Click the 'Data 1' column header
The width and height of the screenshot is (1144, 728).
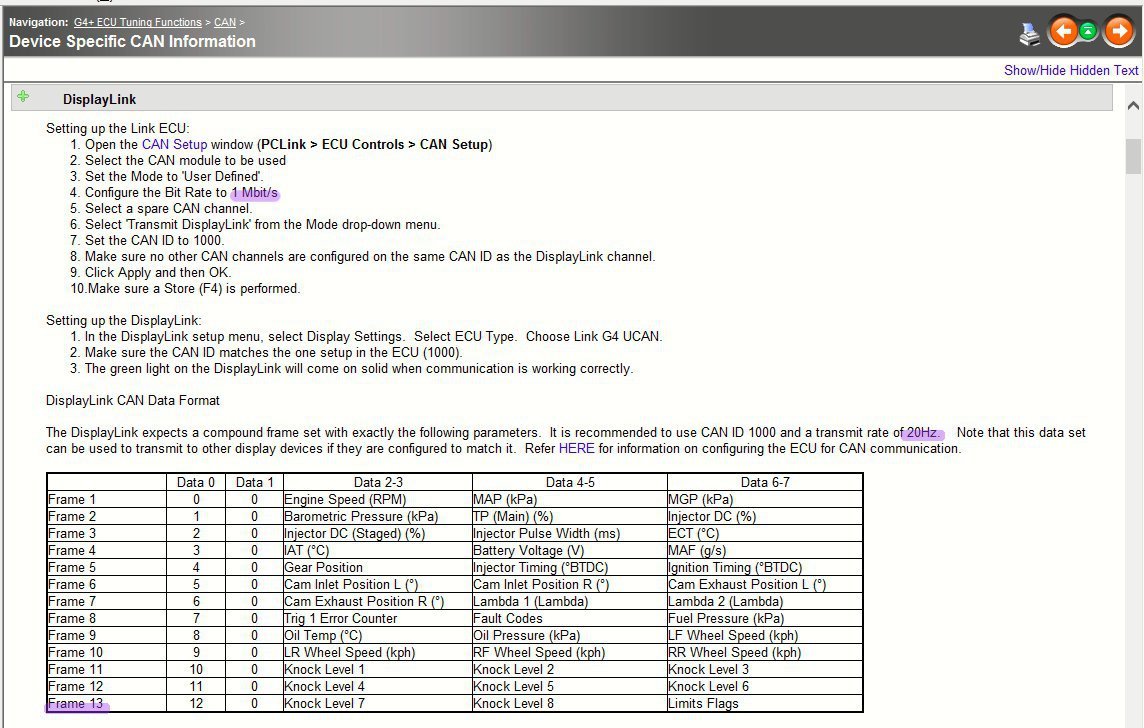point(254,482)
